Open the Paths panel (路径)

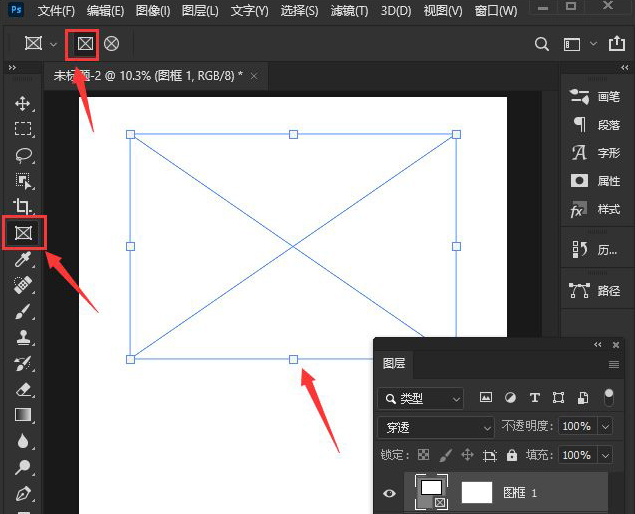595,290
